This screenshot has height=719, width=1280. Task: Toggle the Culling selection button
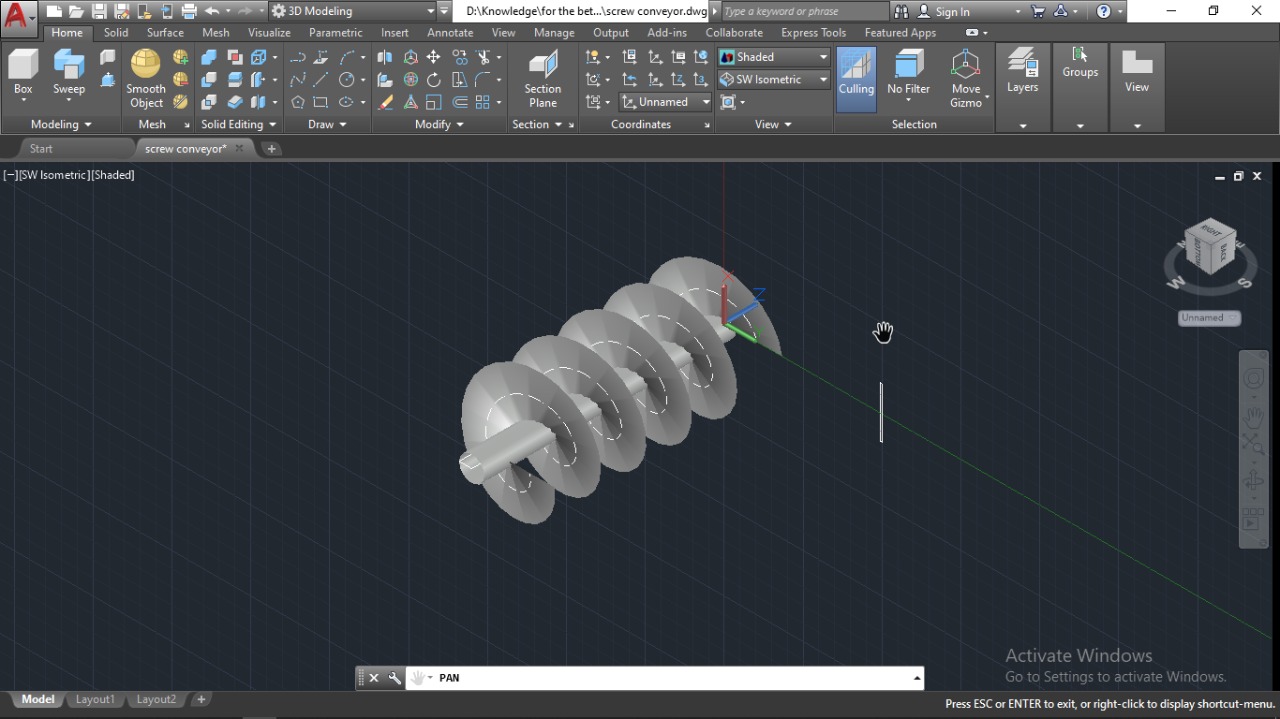click(x=856, y=79)
